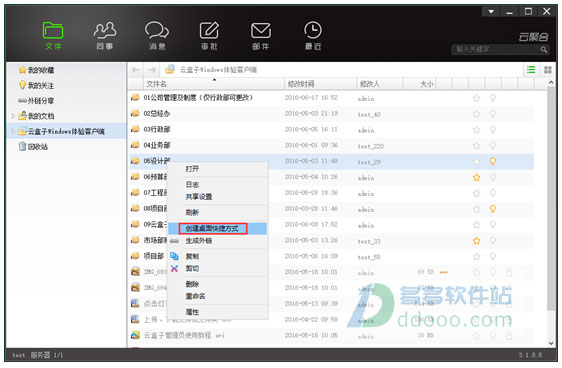This screenshot has width=562, height=368.
Task: Choose 属性 from context menu
Action: [x=218, y=312]
